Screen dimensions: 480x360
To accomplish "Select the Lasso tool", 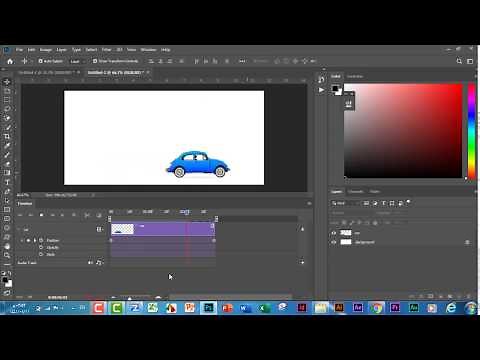I will coord(7,109).
